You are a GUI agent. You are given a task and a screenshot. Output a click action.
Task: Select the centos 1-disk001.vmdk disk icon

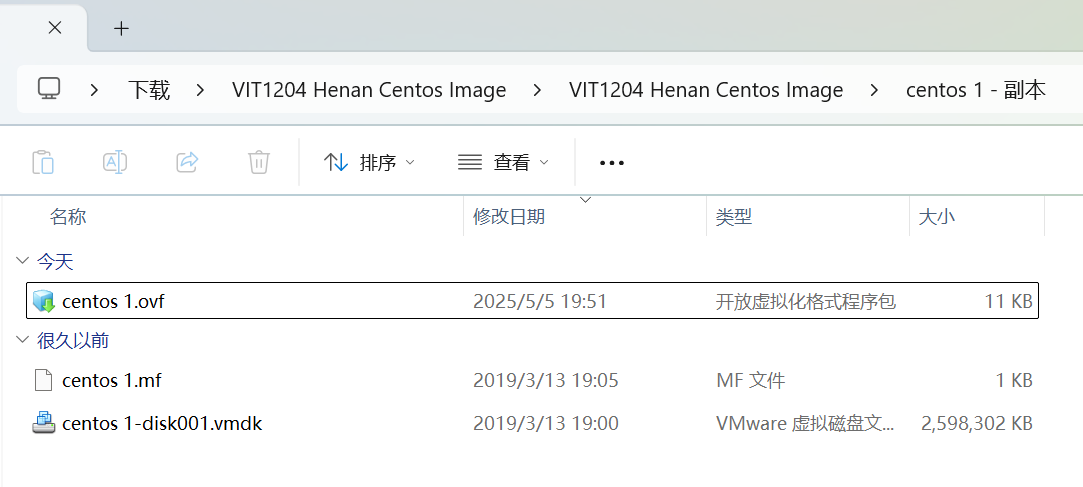pos(44,423)
